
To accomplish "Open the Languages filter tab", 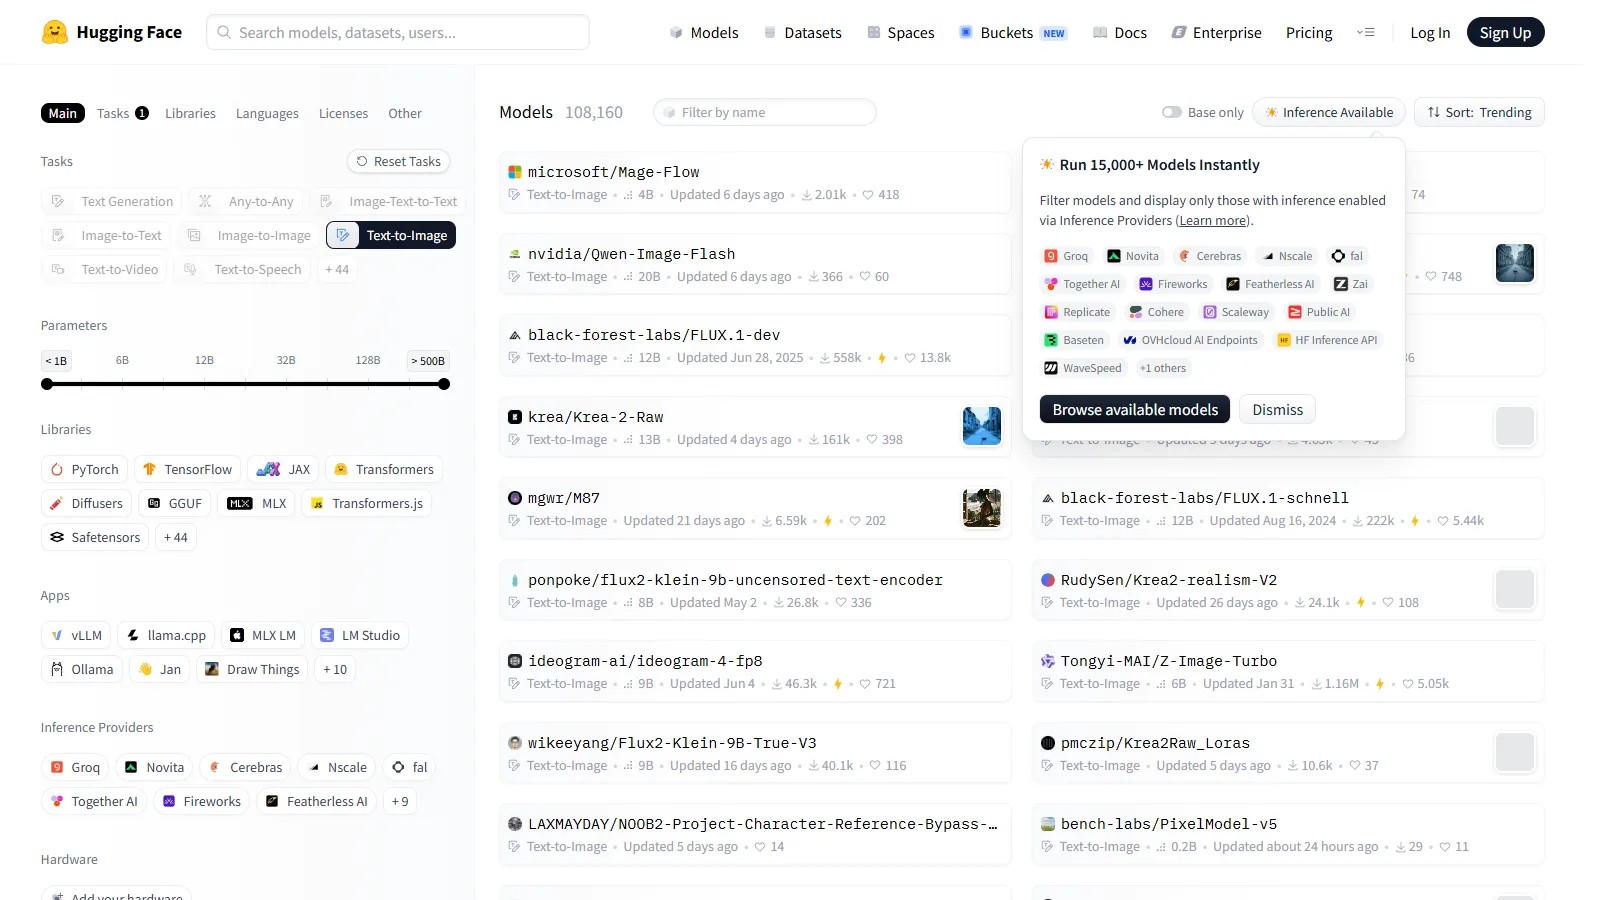I will click(267, 113).
